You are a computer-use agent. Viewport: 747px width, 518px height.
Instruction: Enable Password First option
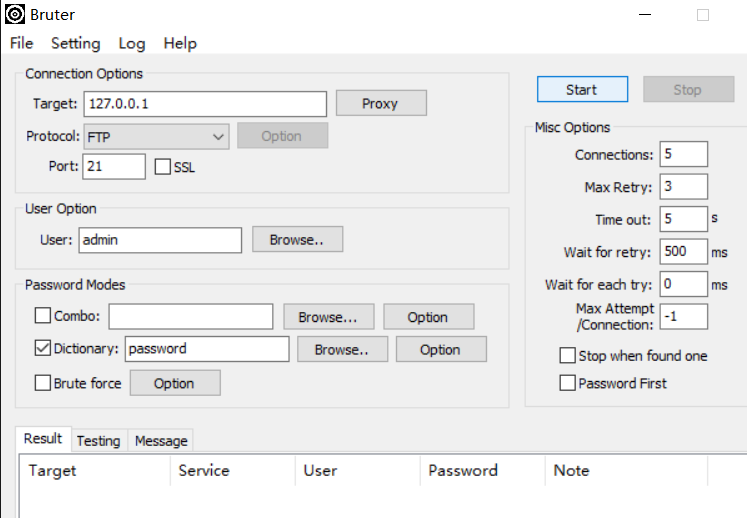click(567, 383)
